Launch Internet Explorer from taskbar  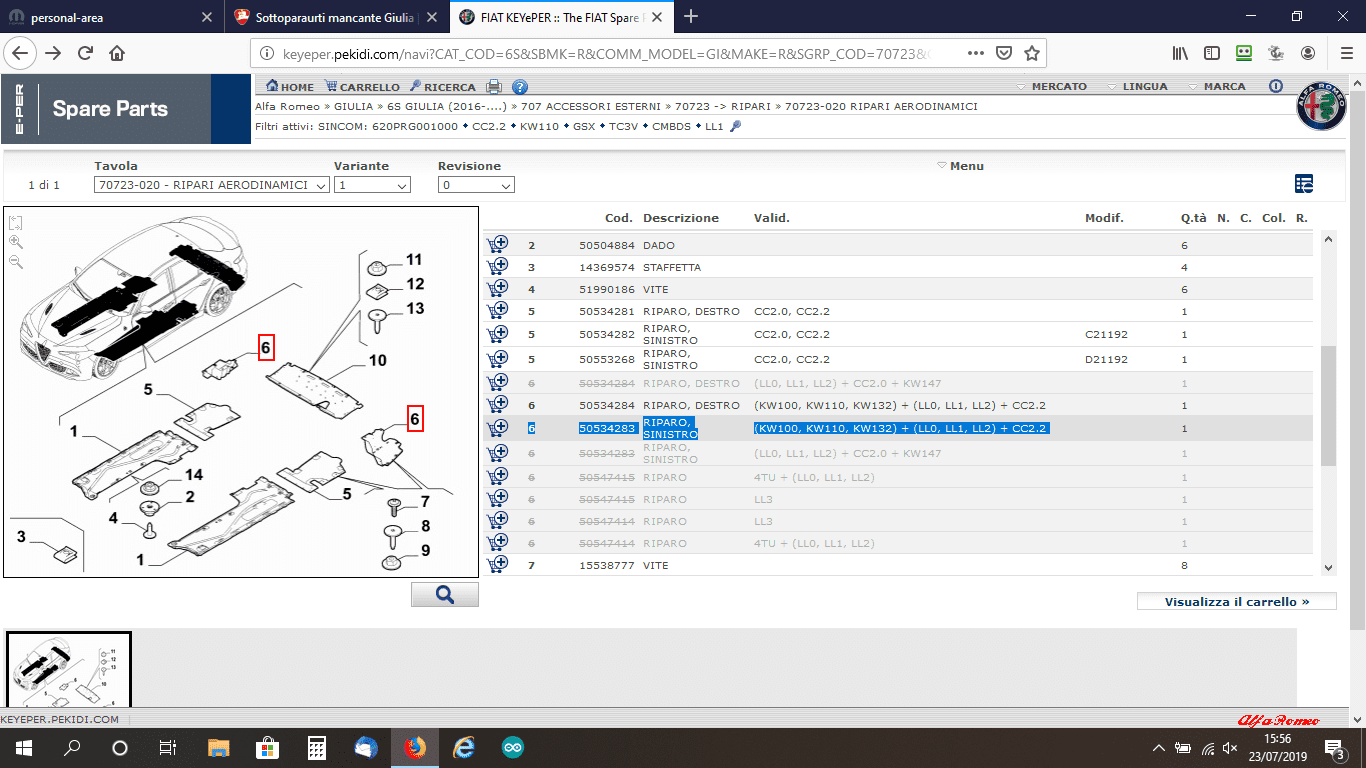(x=463, y=747)
